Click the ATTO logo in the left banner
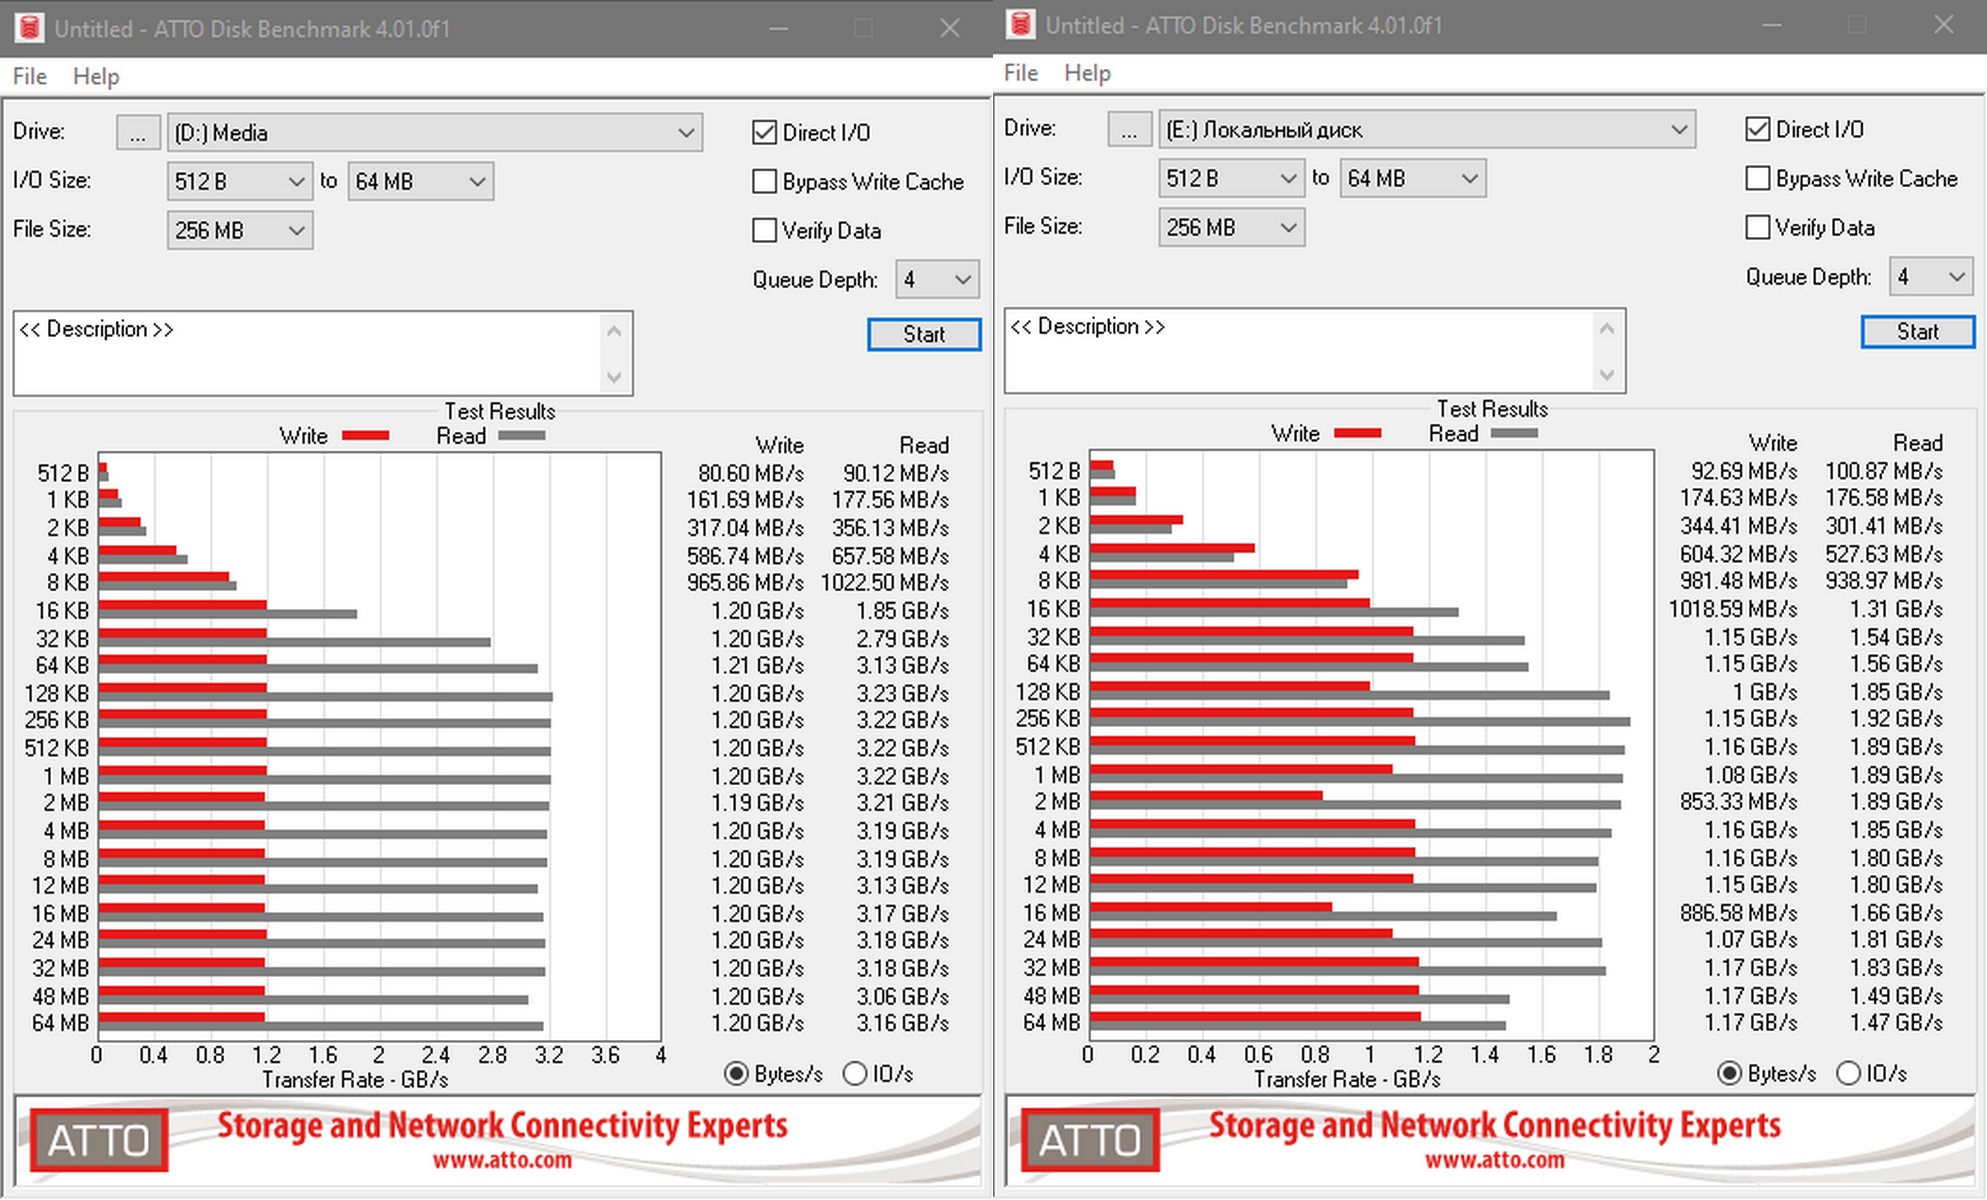 point(99,1139)
